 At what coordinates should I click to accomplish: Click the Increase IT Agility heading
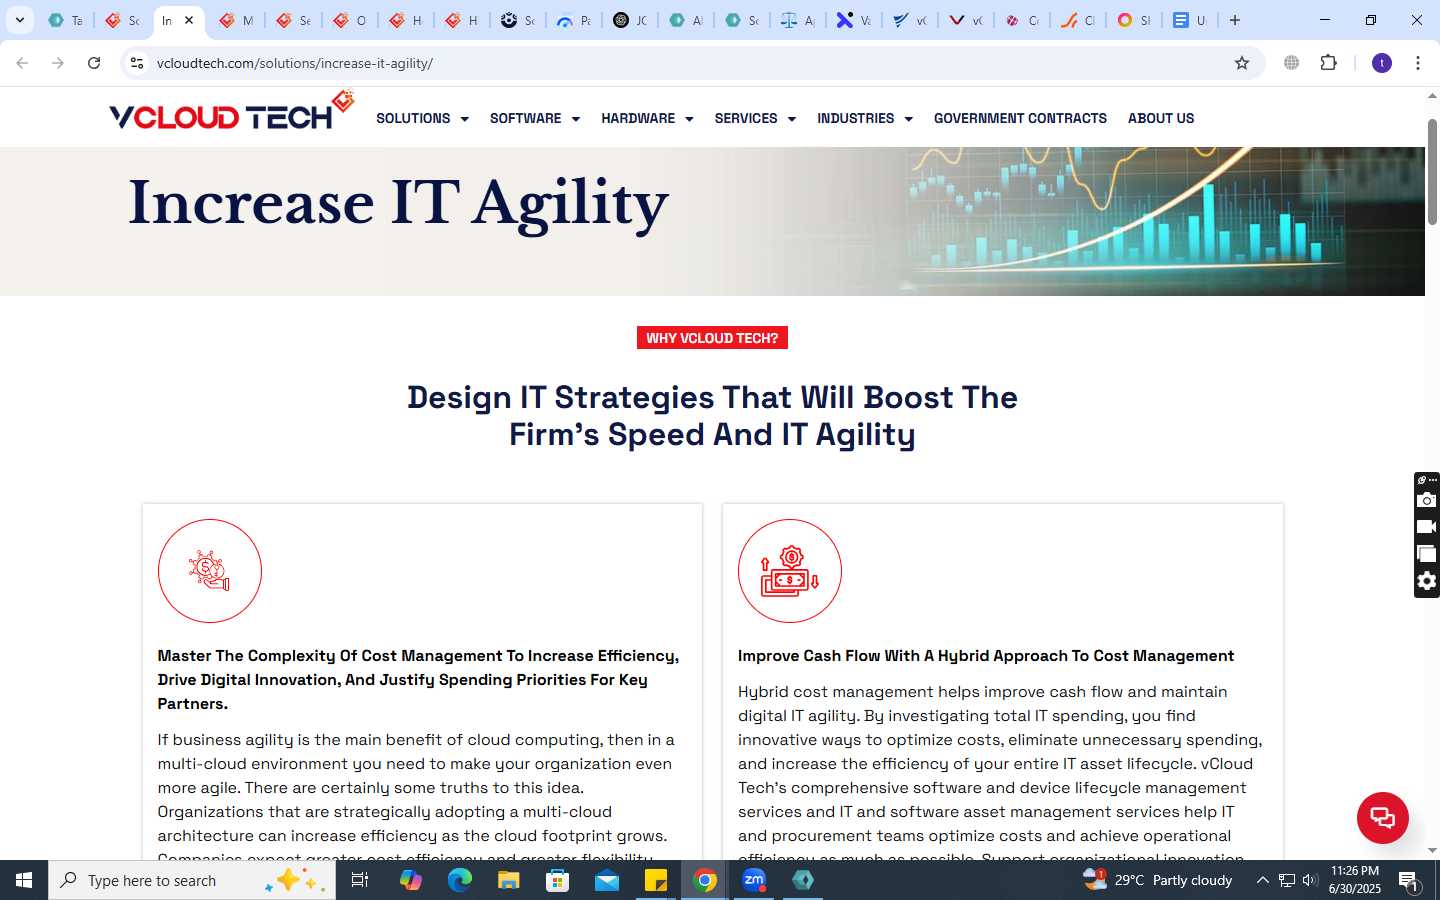[x=399, y=204]
